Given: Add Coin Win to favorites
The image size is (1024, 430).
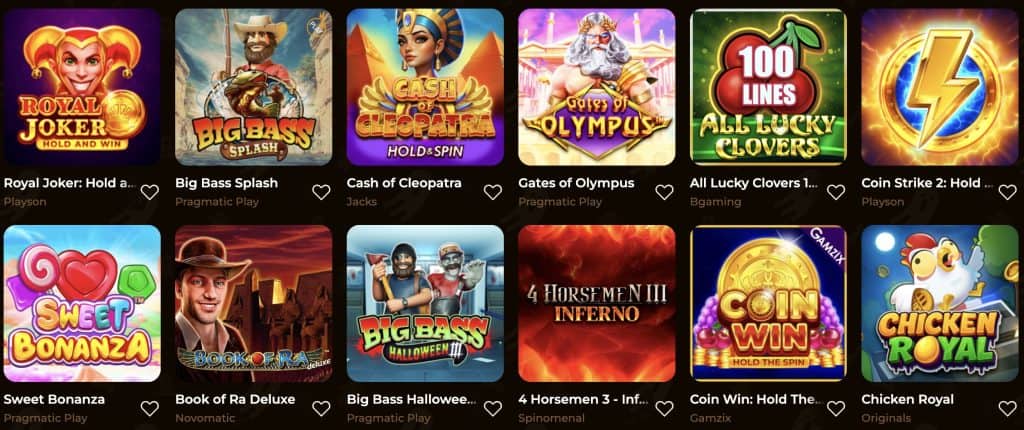Looking at the screenshot, I should [x=836, y=408].
